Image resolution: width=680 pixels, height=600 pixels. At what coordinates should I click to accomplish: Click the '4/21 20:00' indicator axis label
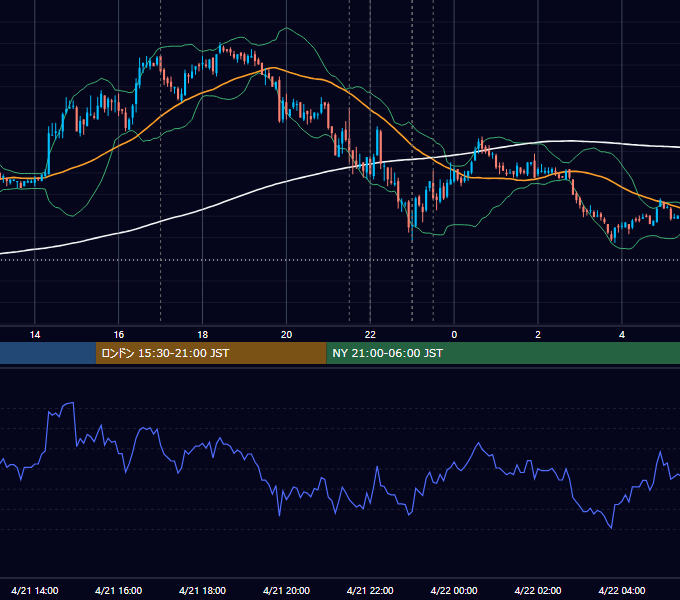click(x=286, y=590)
